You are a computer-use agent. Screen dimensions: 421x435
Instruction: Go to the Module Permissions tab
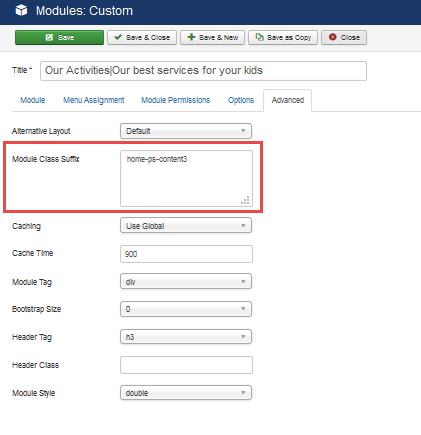175,100
